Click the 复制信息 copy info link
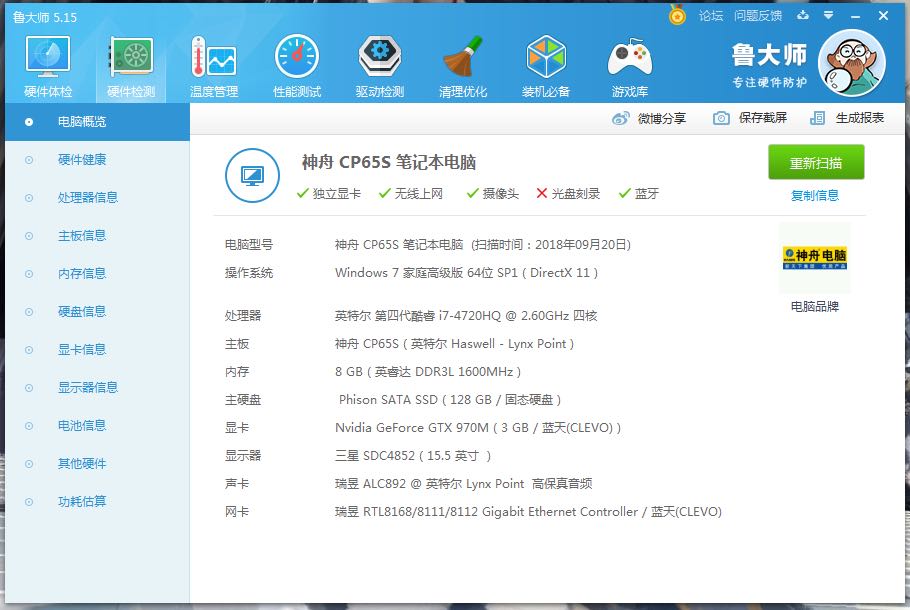 [815, 196]
